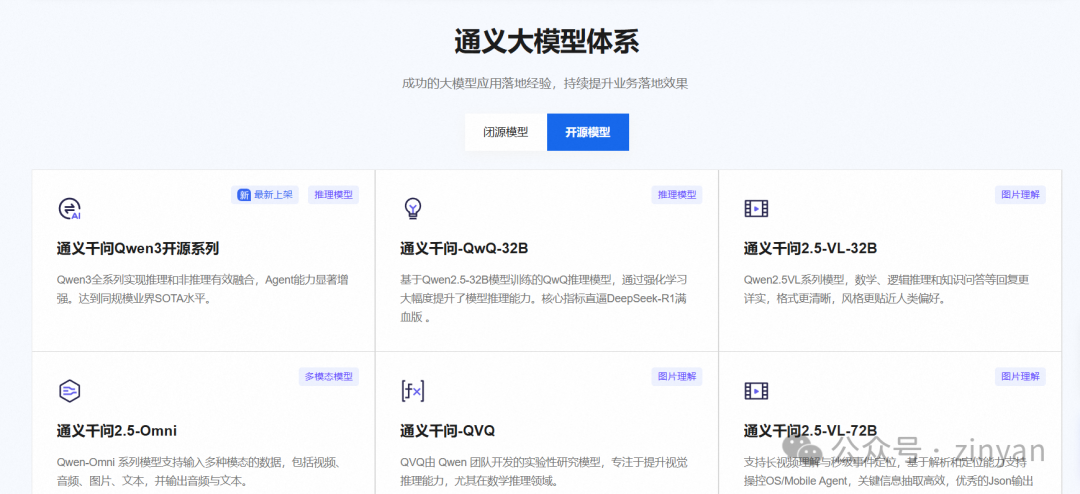1080x494 pixels.
Task: Click description starting 支持长视频理解
Action: point(889,471)
